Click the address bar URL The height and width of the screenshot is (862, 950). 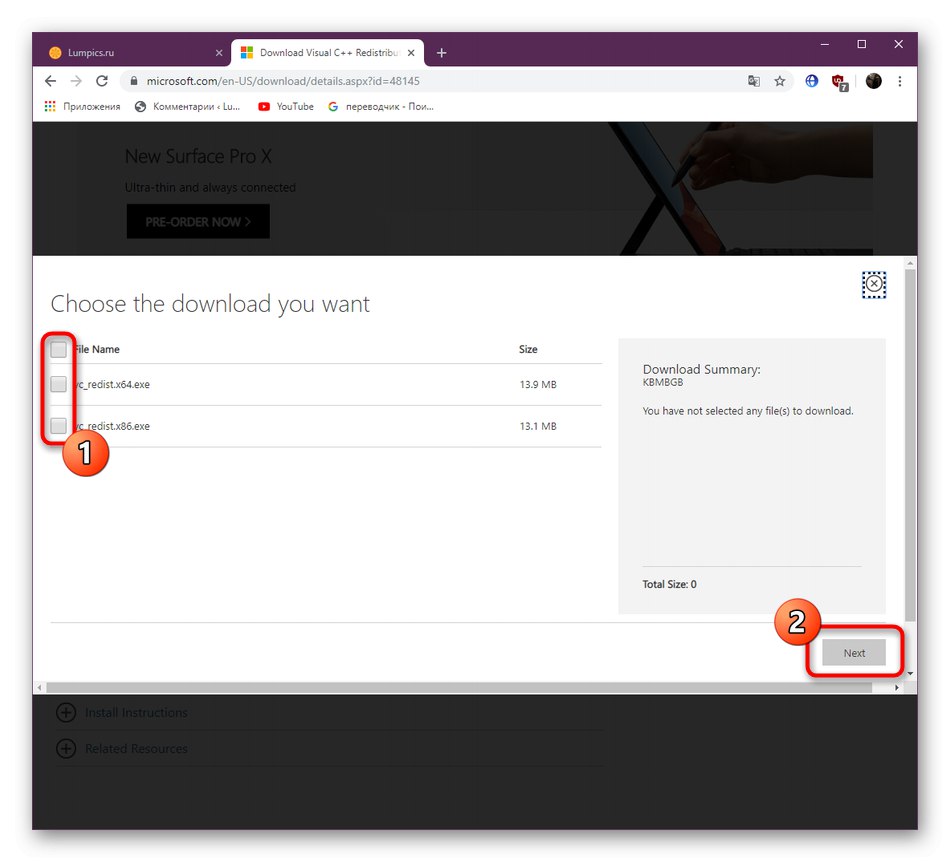[283, 81]
